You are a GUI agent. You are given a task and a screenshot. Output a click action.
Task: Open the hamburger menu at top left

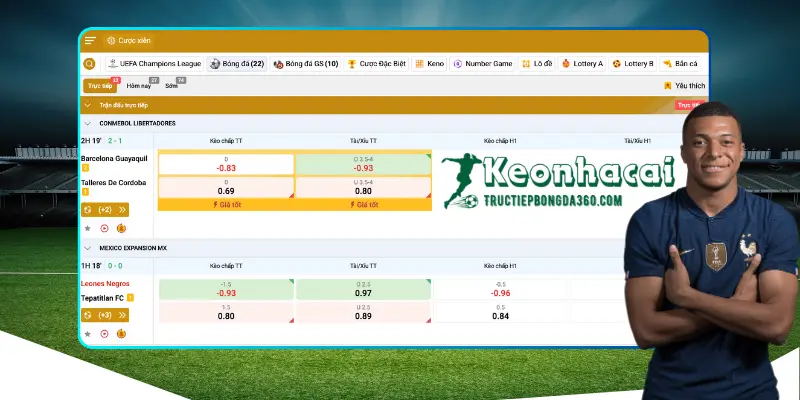(91, 41)
